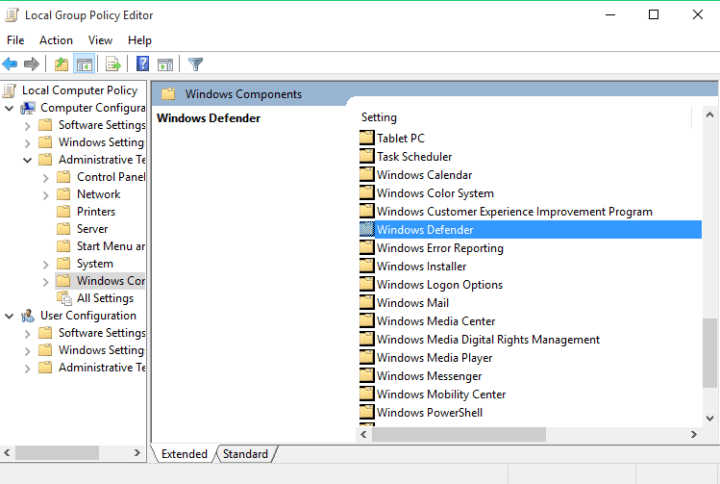This screenshot has height=484, width=720.
Task: Click the Windows Media Center folder icon
Action: coord(366,321)
